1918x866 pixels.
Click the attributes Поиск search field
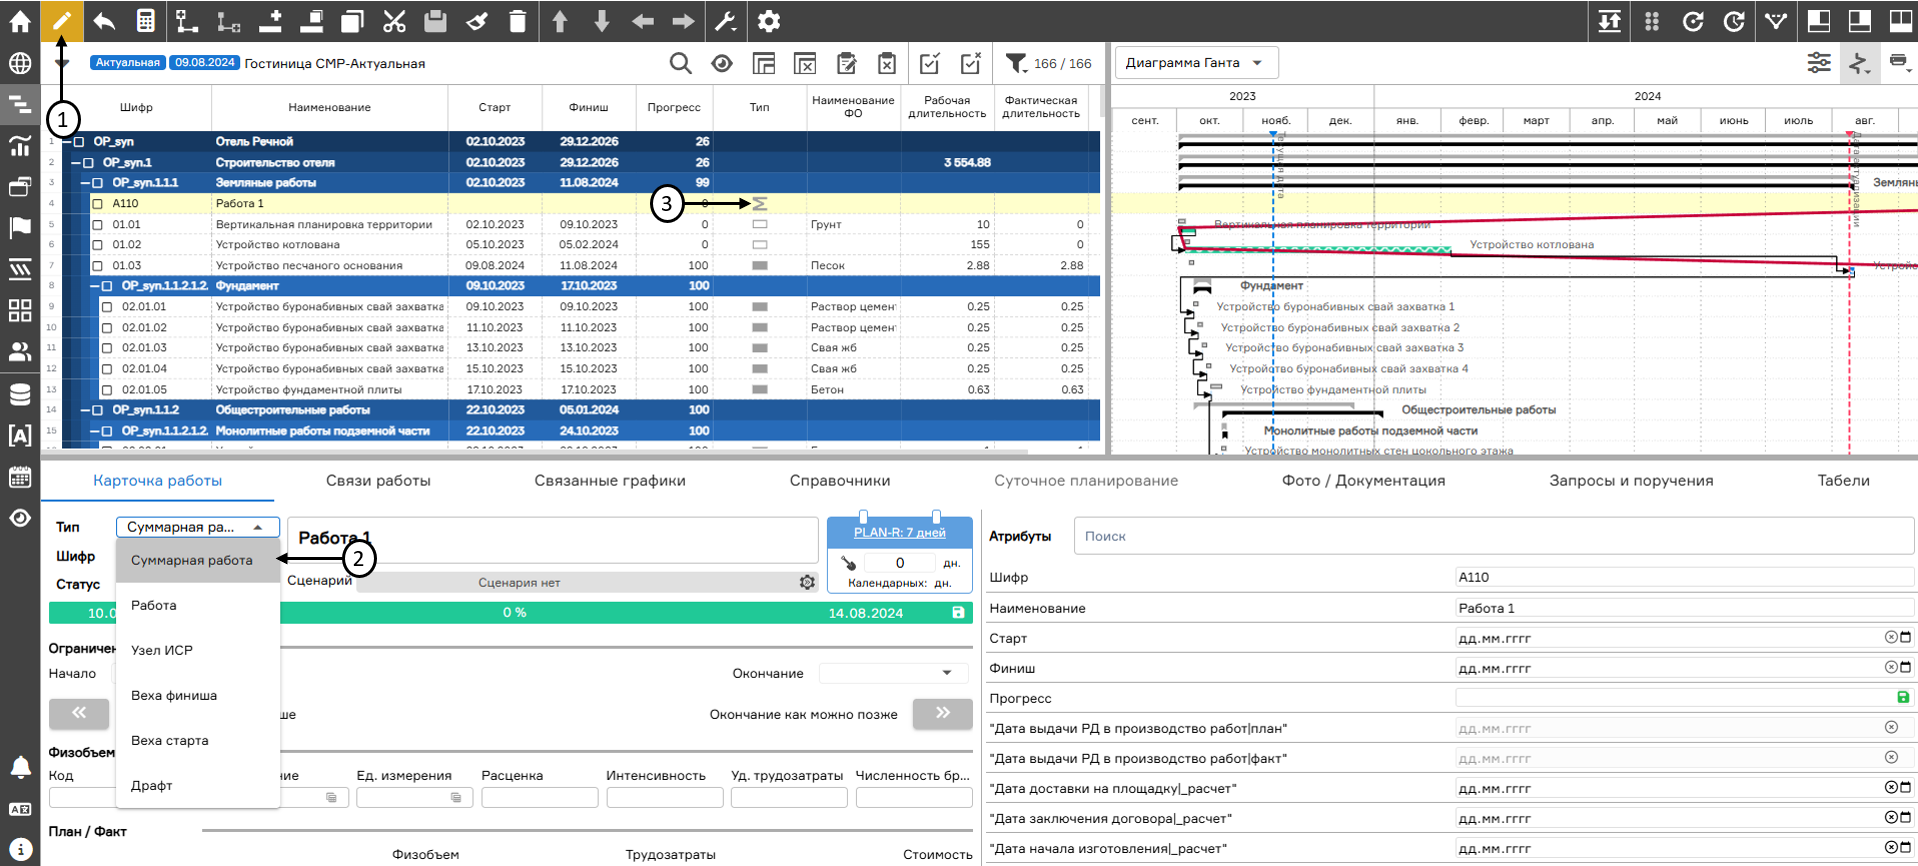[x=1494, y=536]
